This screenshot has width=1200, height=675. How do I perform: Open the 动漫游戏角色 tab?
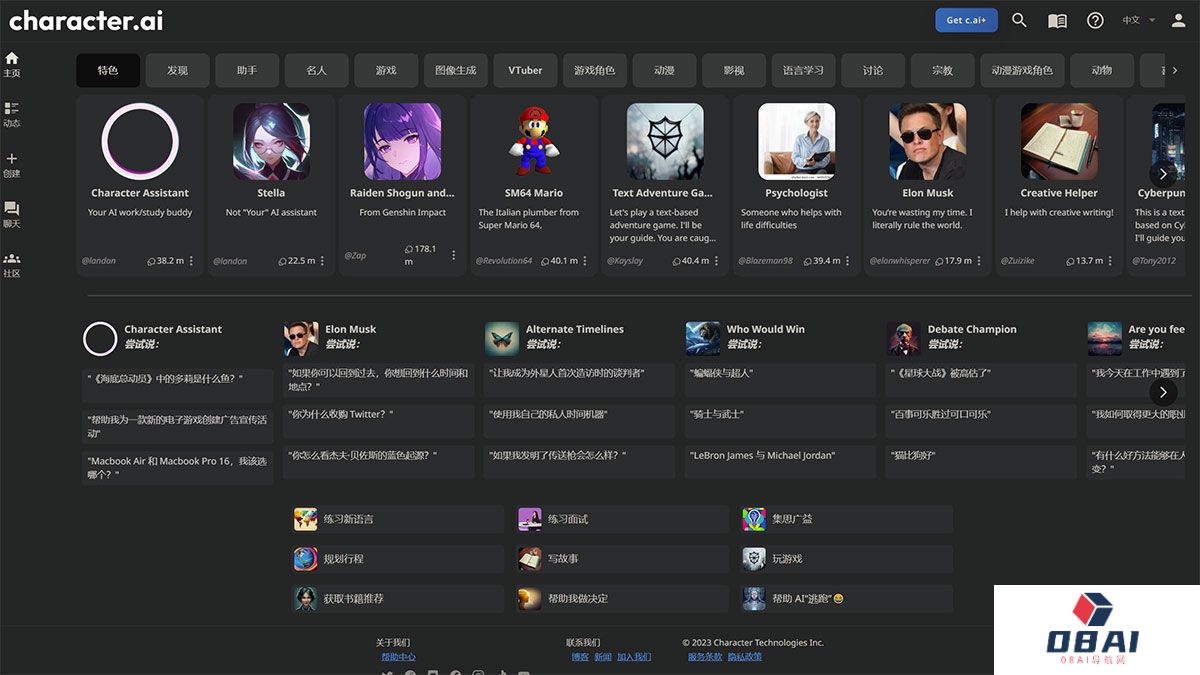coord(1022,70)
